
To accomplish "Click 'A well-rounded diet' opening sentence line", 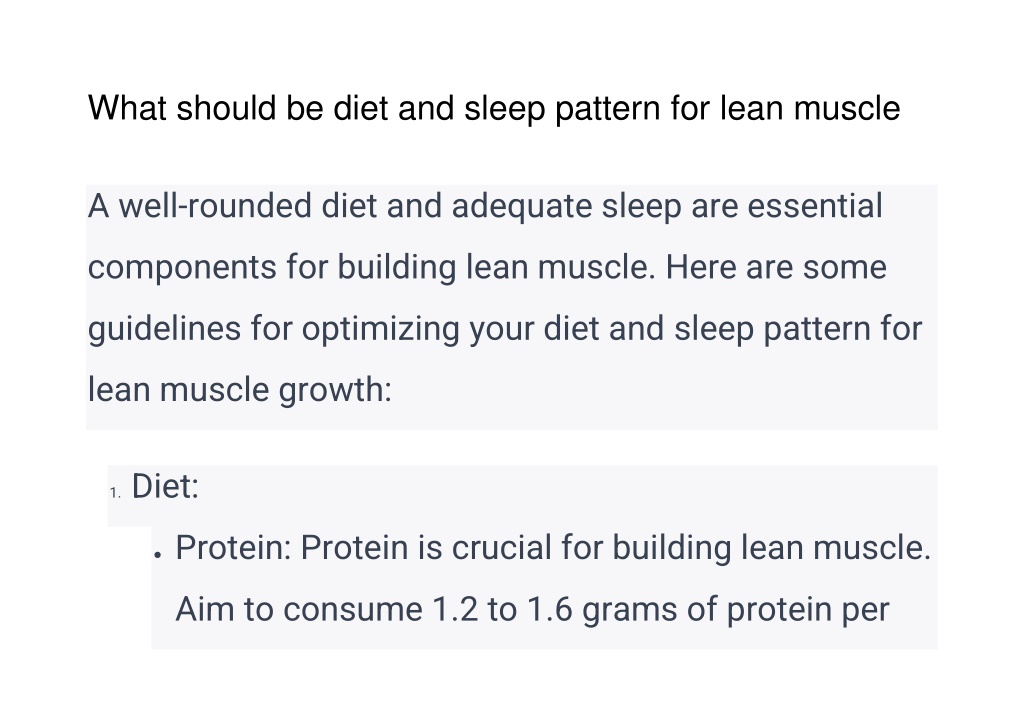I will coord(485,206).
